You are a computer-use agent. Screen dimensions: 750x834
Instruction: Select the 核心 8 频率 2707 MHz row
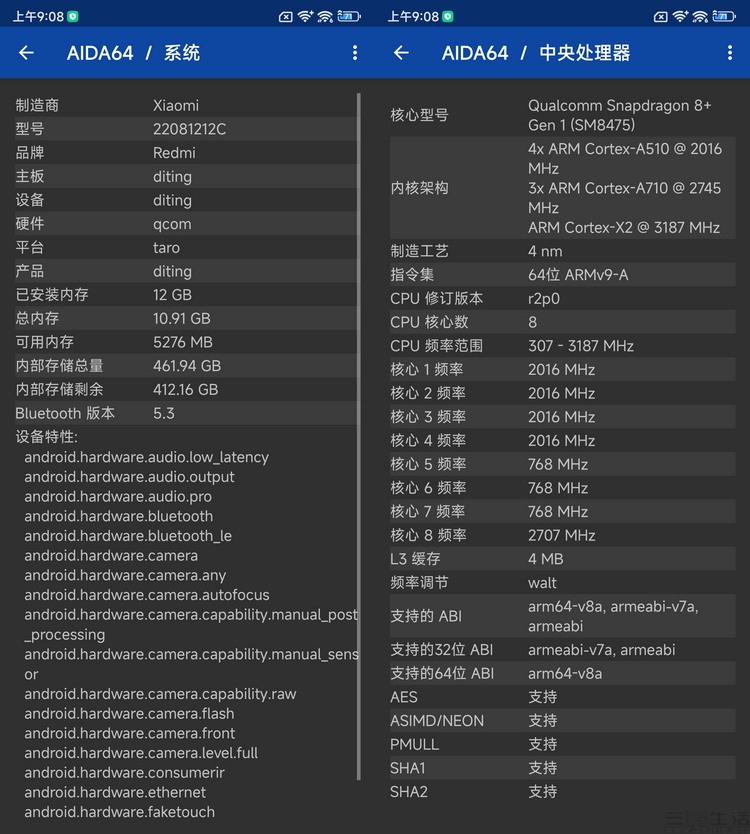pos(563,535)
